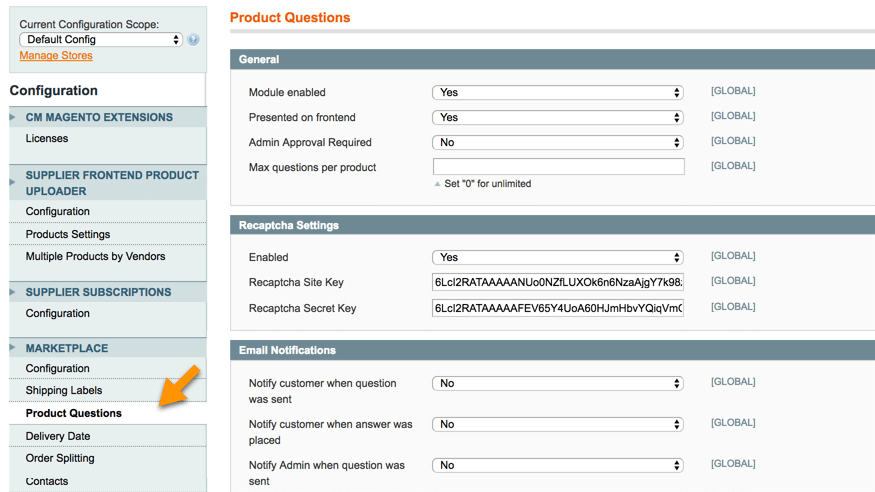Click the Recaptcha Site Key field
This screenshot has width=875, height=492.
coord(558,282)
